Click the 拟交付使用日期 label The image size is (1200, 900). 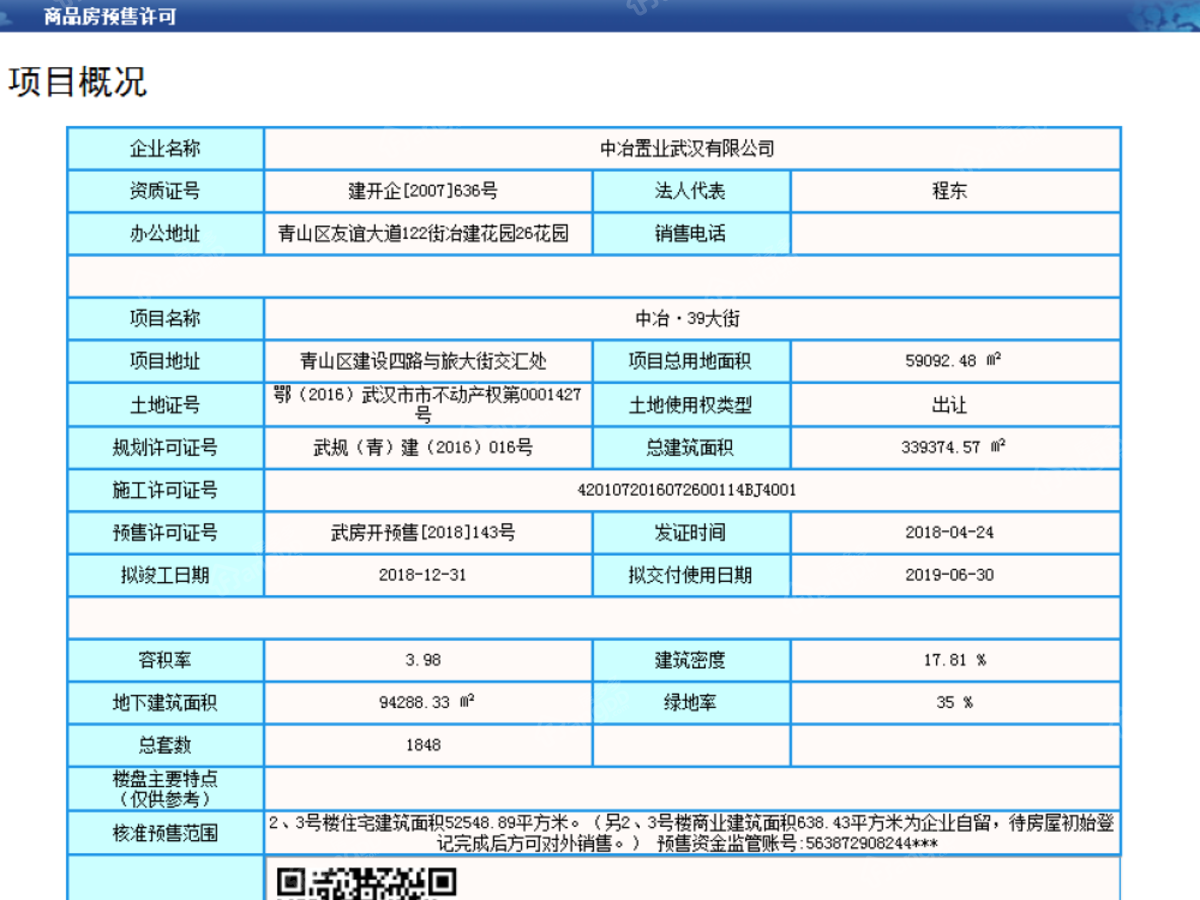coord(691,575)
